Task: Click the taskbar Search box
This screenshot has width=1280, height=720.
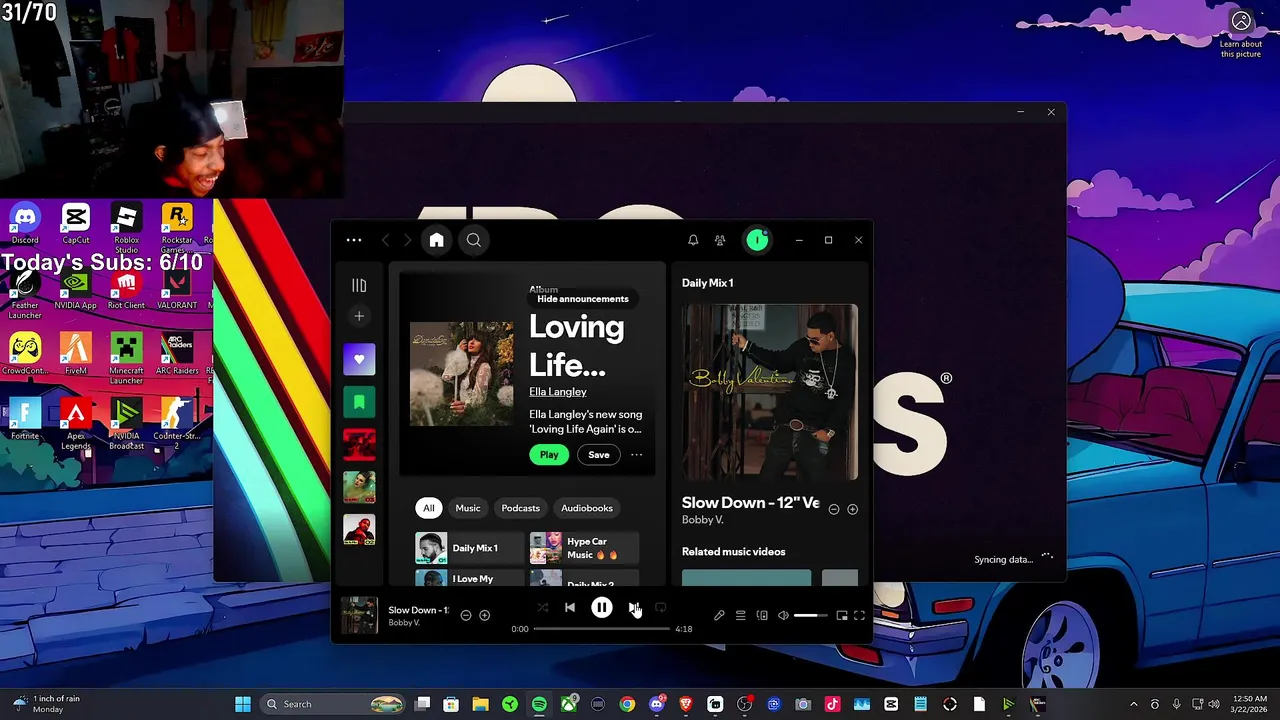Action: pyautogui.click(x=333, y=705)
